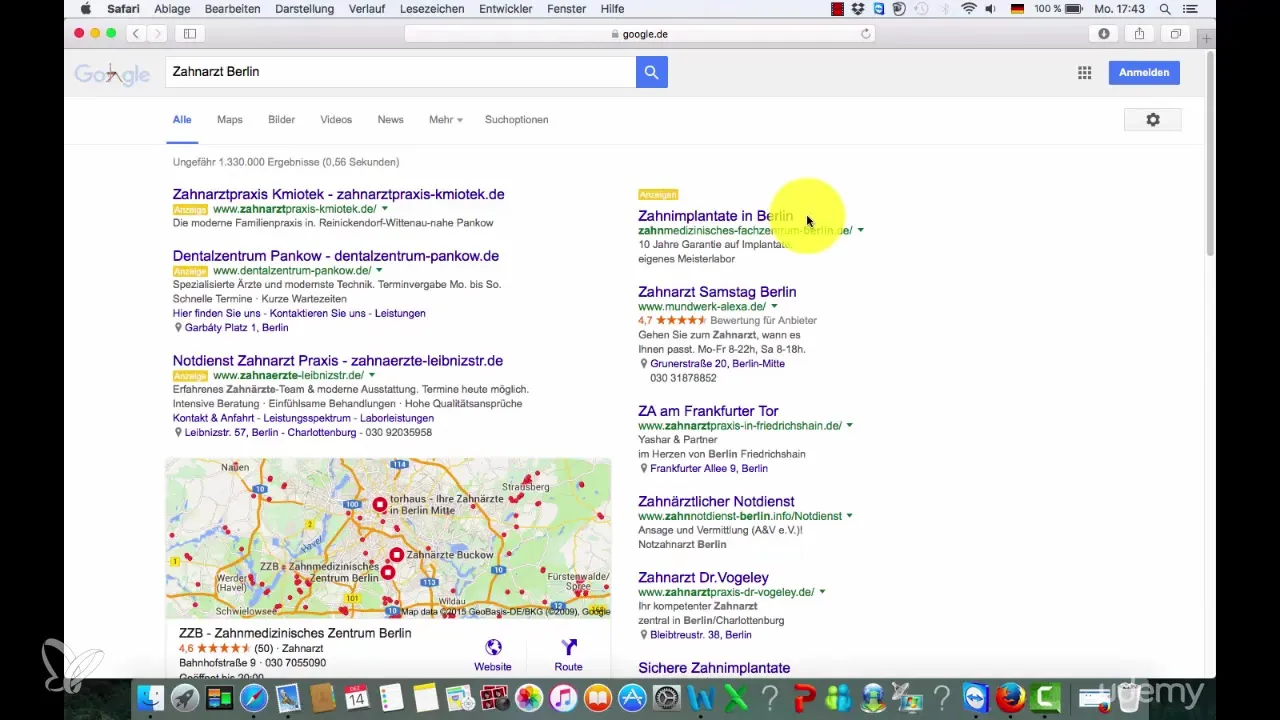Open Zahnarzt Dr.Vogeley ad link
Screen dimensions: 1280x720
[x=703, y=577]
